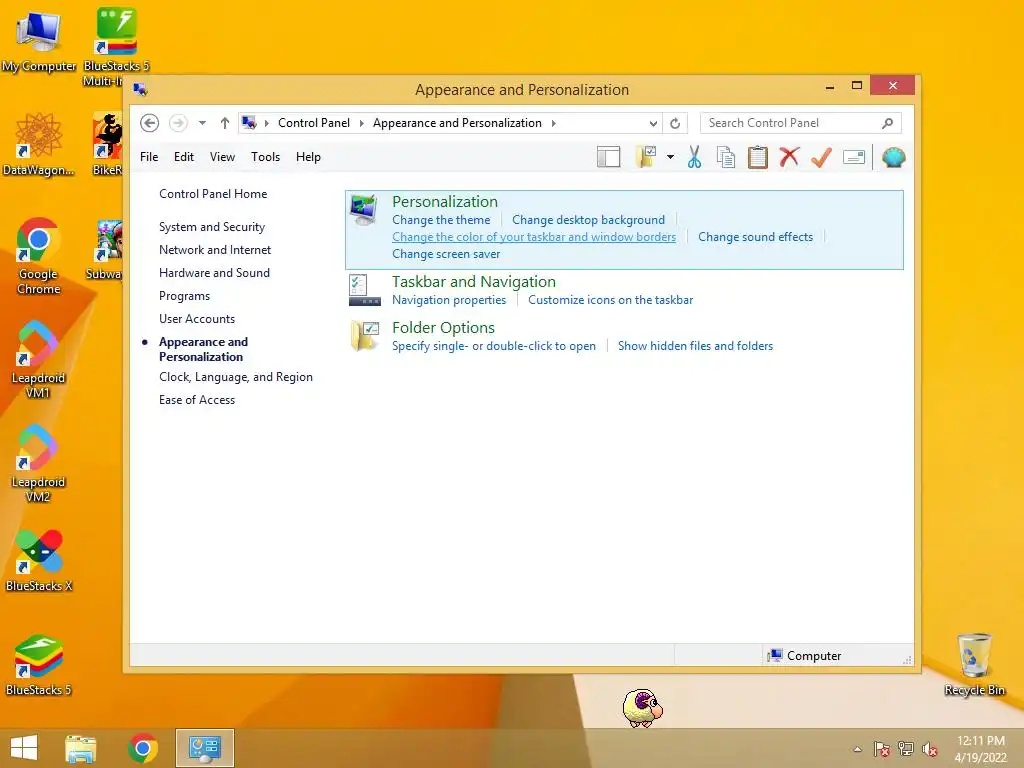This screenshot has height=768, width=1024.
Task: Click the red X Delete icon
Action: pos(790,157)
